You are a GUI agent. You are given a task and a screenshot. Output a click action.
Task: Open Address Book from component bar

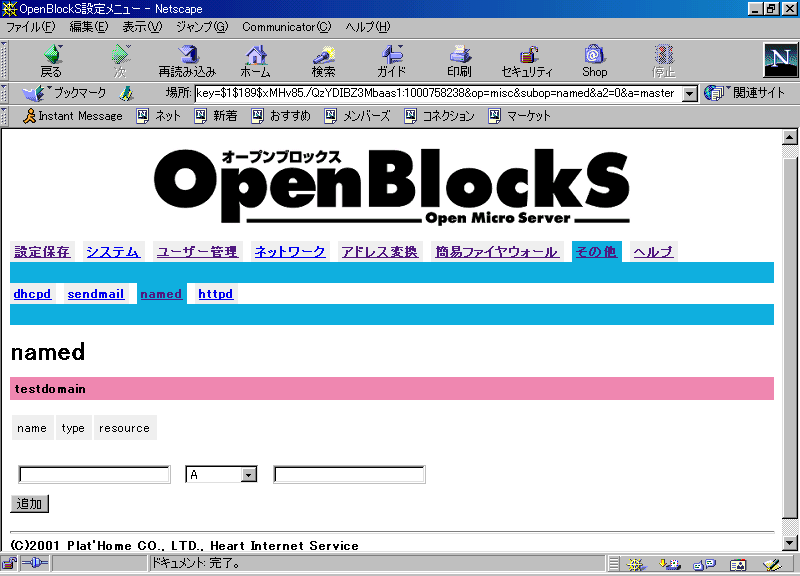point(738,564)
